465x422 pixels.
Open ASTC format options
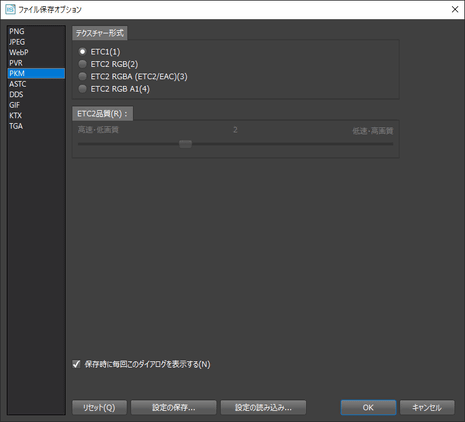[x=36, y=84]
